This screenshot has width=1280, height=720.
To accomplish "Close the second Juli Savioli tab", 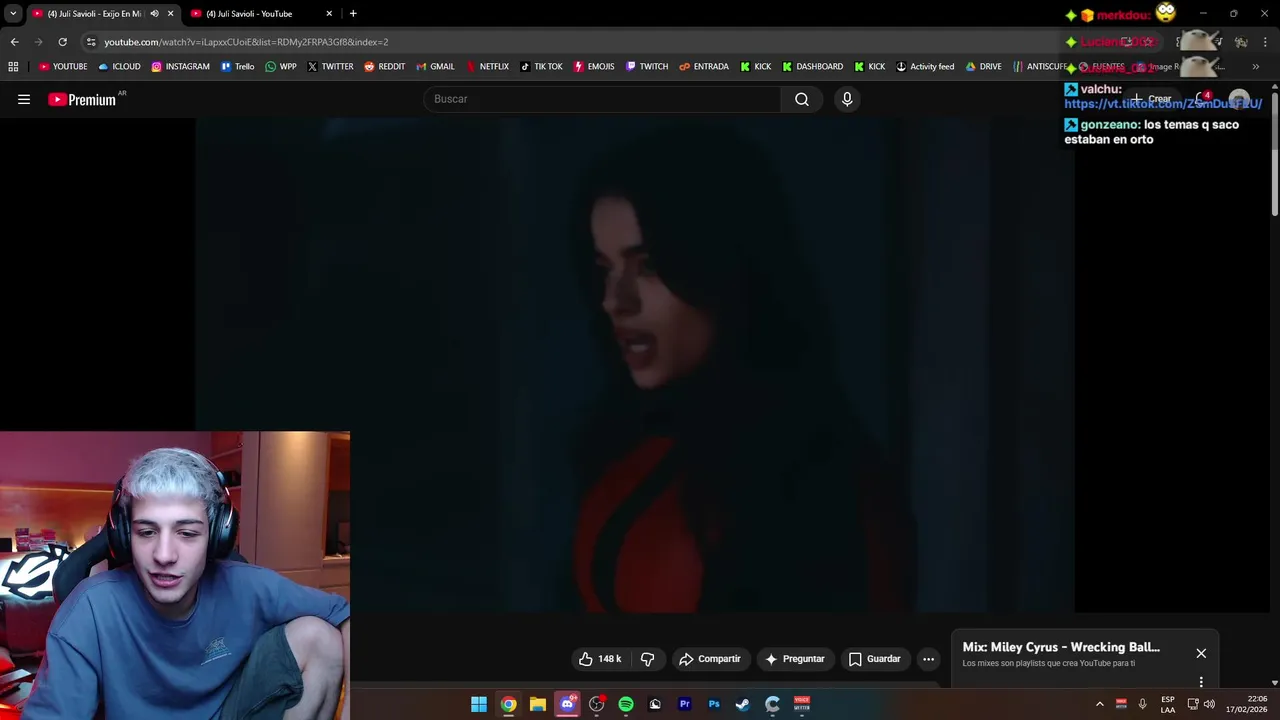I will (x=329, y=14).
